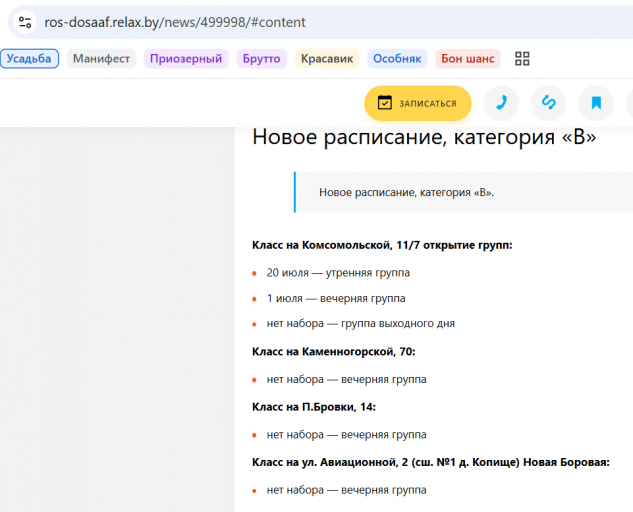Open the Манифест tab group
This screenshot has height=512, width=633.
click(101, 59)
